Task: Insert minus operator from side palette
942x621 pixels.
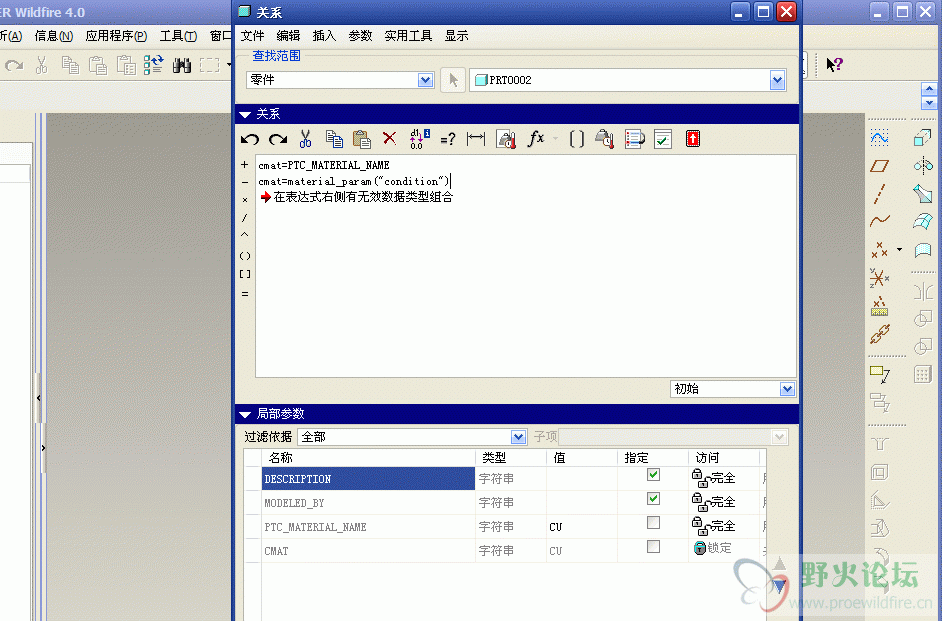Action: (x=245, y=182)
